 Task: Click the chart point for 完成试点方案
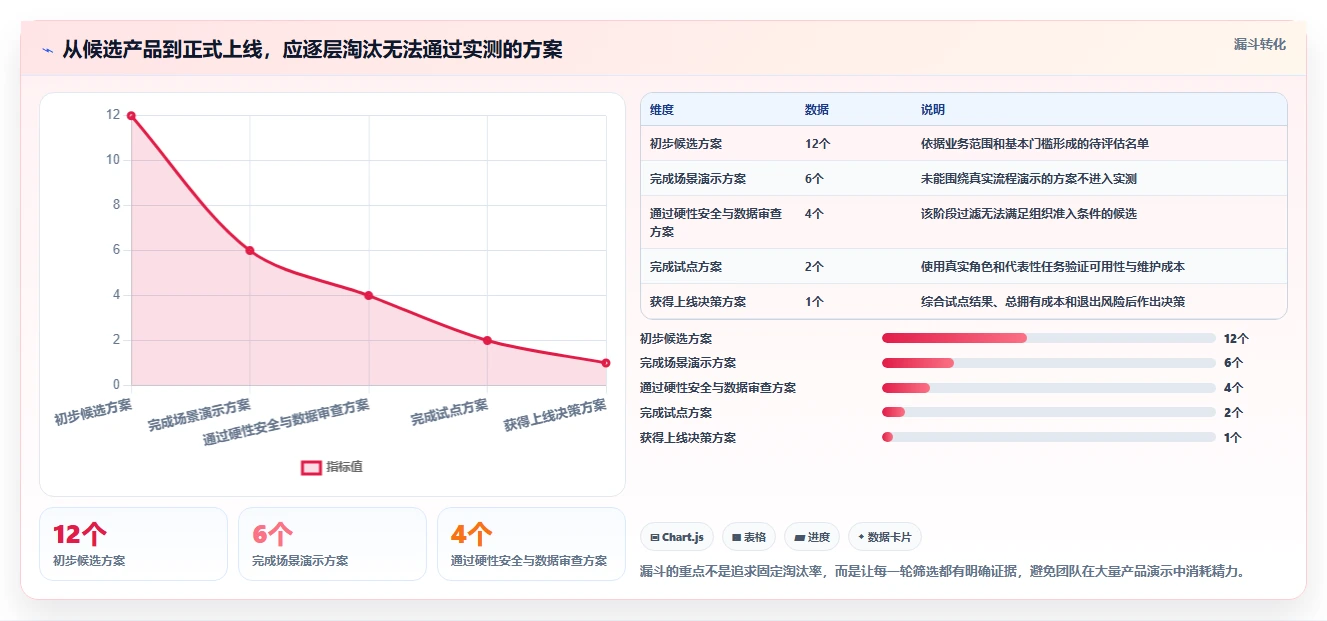tap(487, 340)
